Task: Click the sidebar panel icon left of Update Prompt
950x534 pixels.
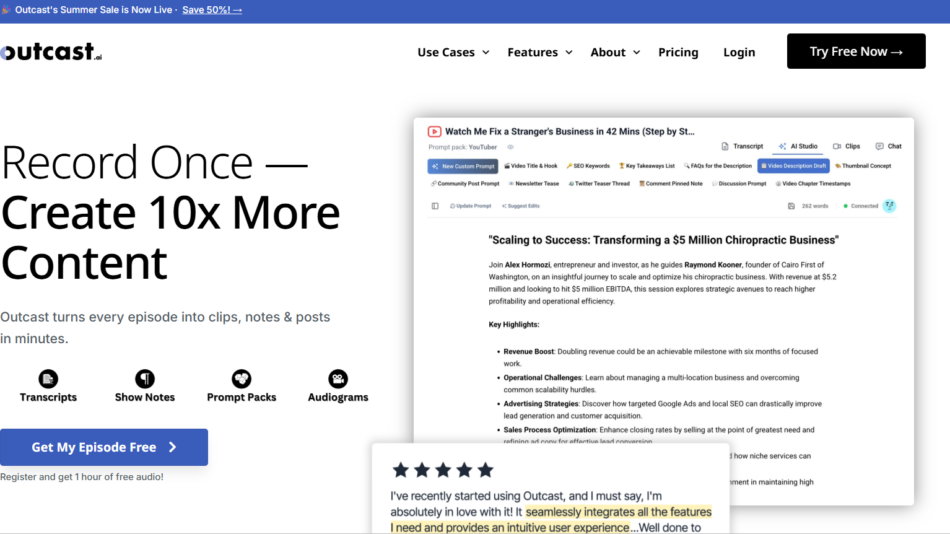Action: (435, 206)
